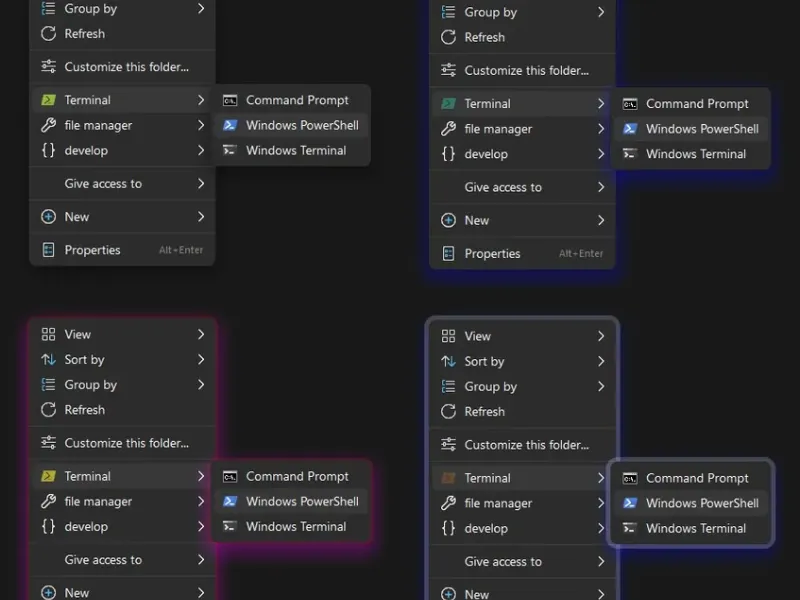This screenshot has height=600, width=800.
Task: Click Windows Terminal icon in borderless submenu
Action: pos(230,151)
